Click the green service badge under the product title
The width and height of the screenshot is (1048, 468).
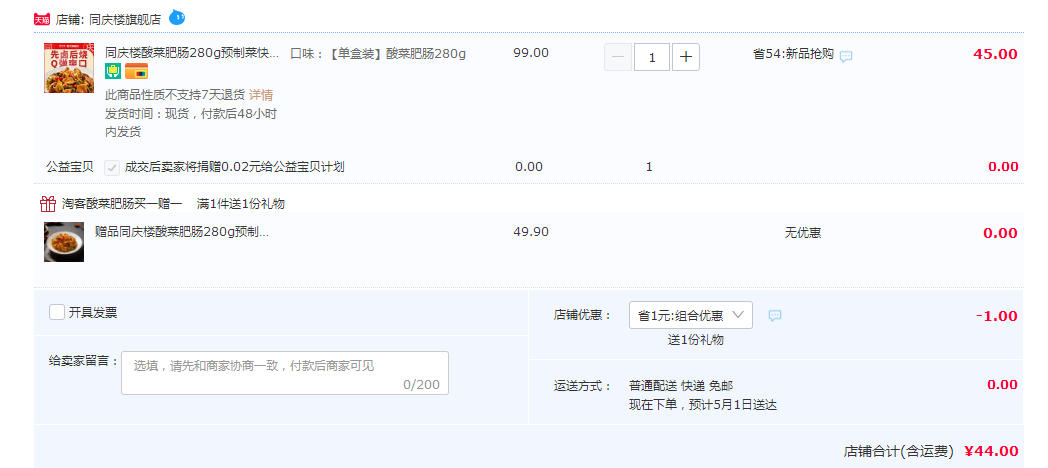[x=113, y=71]
